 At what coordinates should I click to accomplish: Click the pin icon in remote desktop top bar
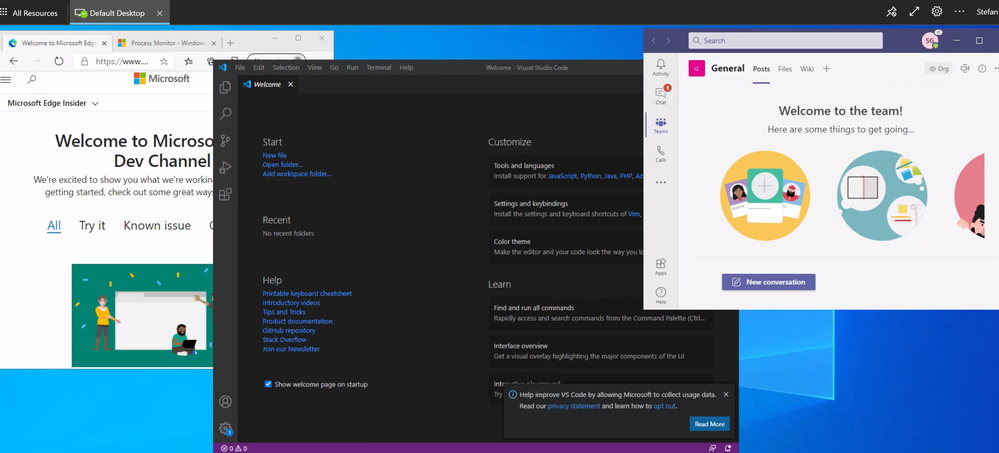point(891,11)
